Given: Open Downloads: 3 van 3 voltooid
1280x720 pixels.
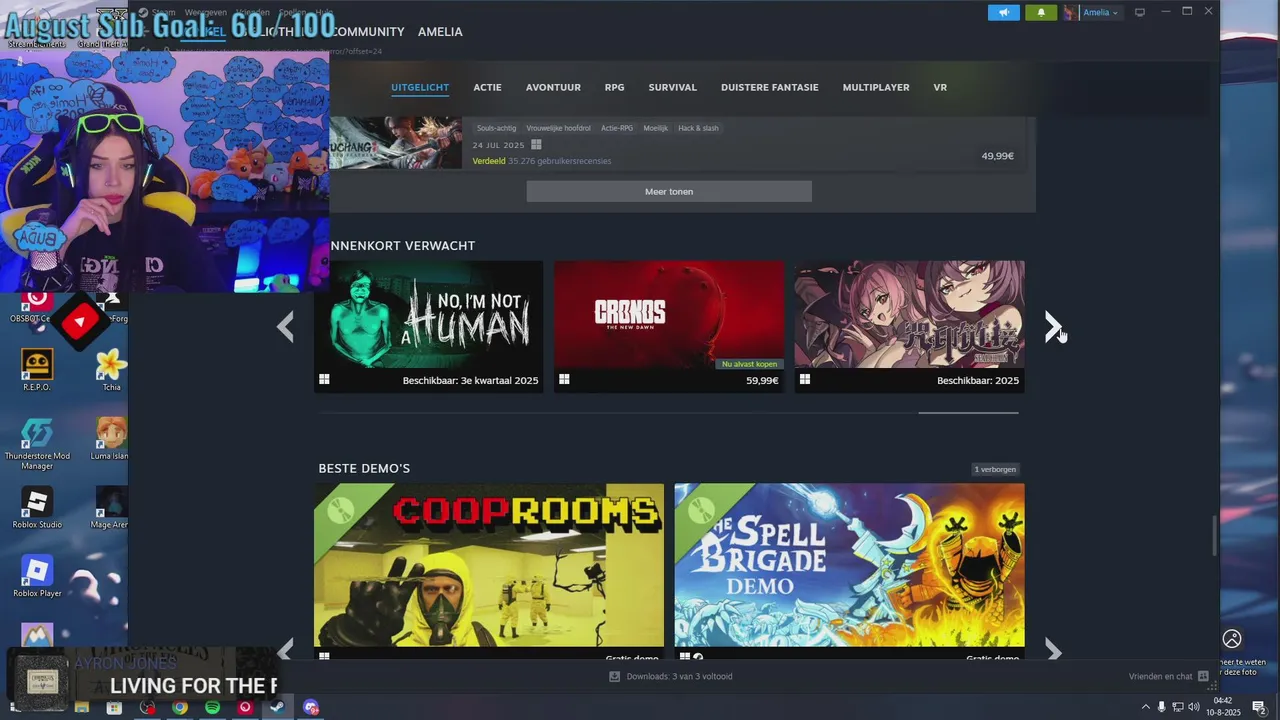Looking at the screenshot, I should [671, 677].
